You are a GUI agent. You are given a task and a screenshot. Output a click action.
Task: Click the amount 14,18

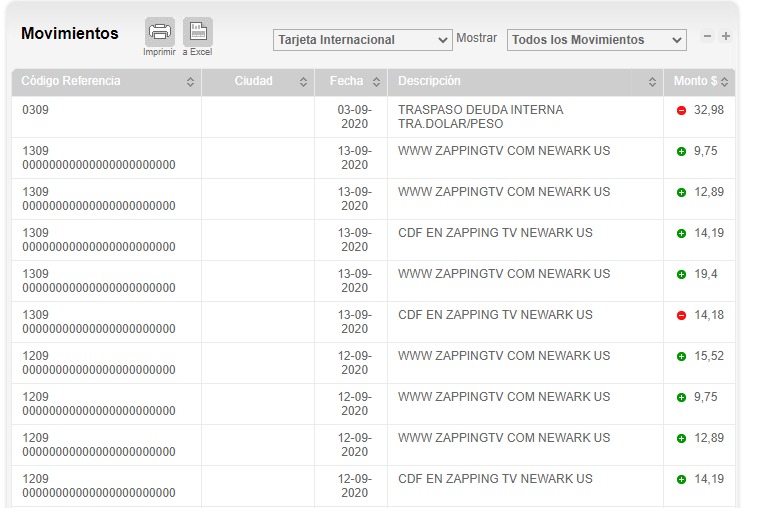(709, 315)
